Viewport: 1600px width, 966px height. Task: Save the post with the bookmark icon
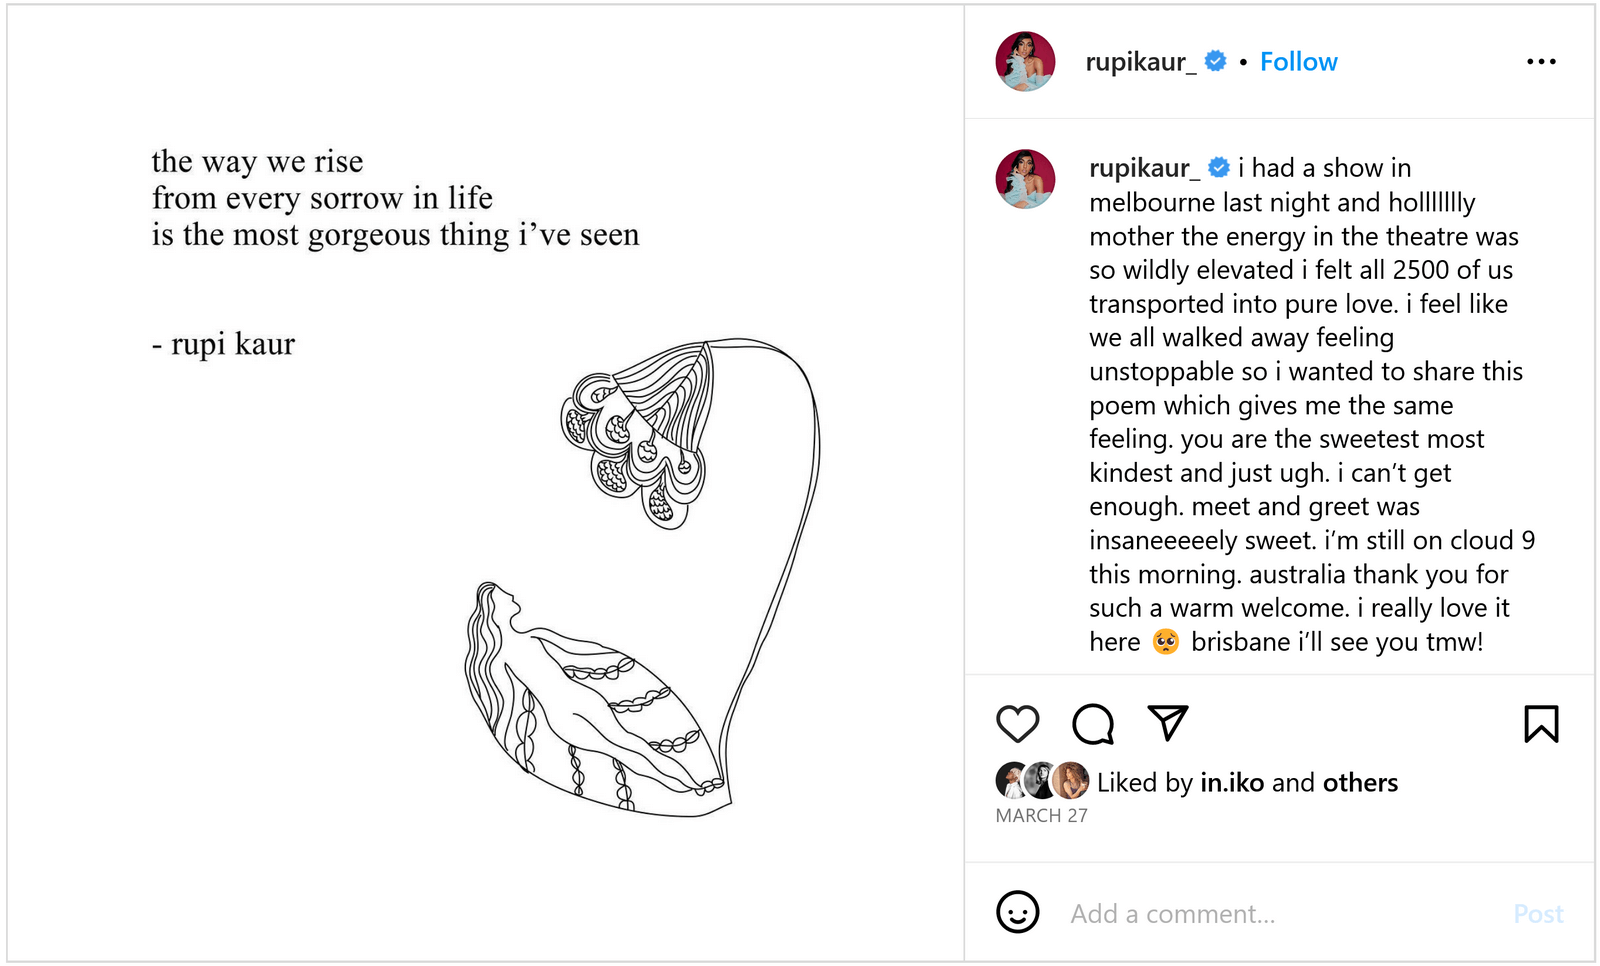click(x=1541, y=723)
